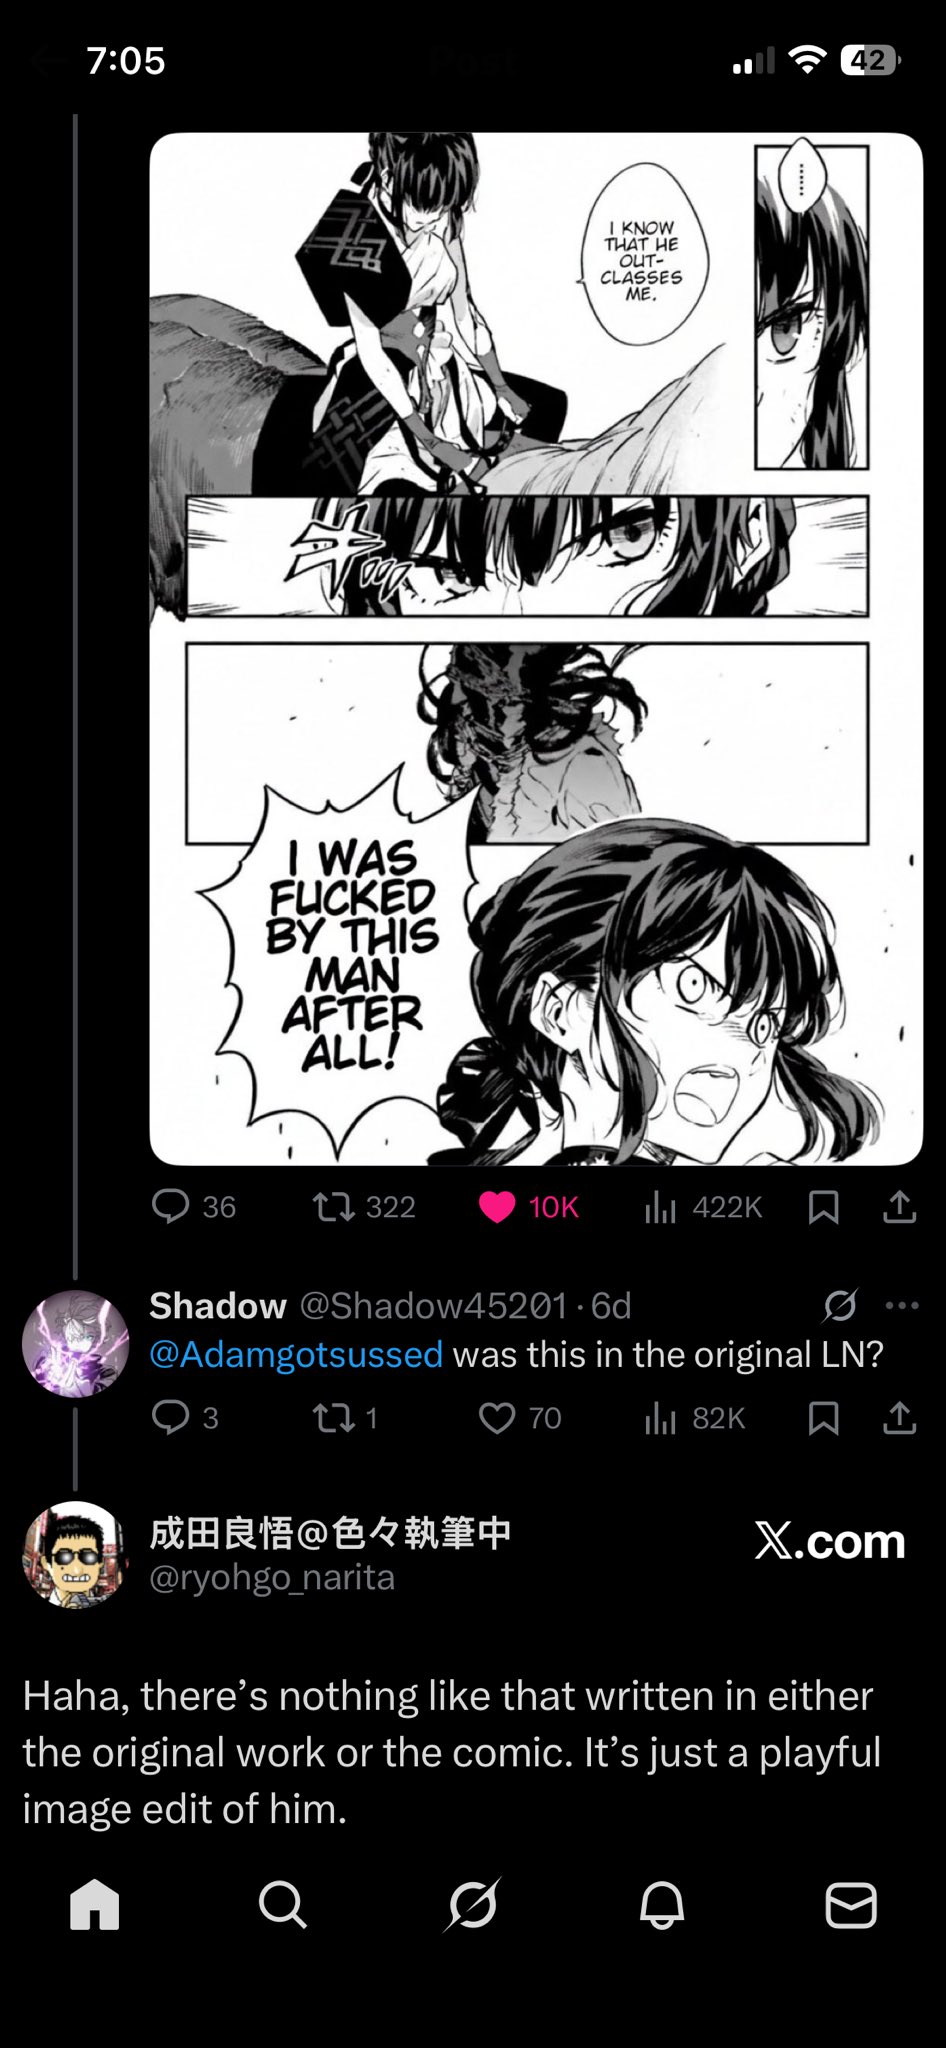View analytics showing 422K views
This screenshot has width=946, height=2048.
pyautogui.click(x=703, y=1207)
